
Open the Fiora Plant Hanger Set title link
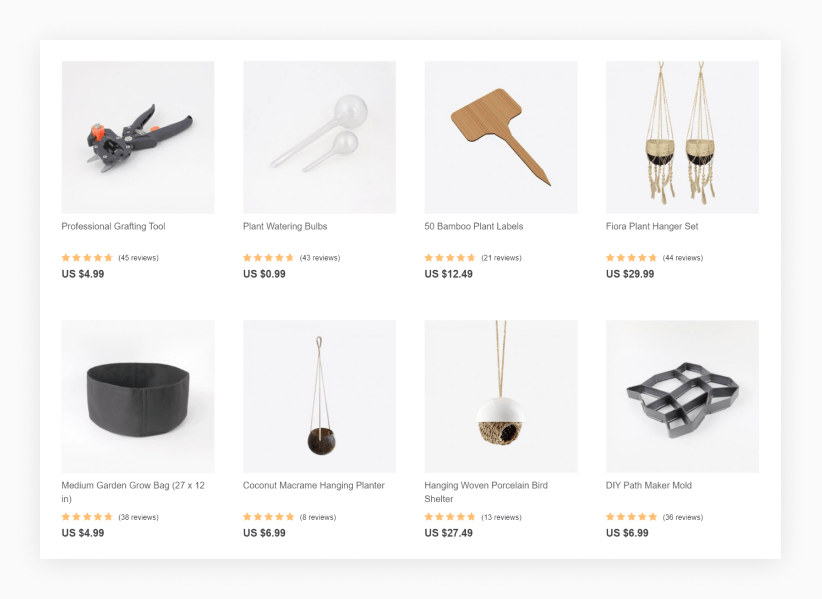click(652, 226)
